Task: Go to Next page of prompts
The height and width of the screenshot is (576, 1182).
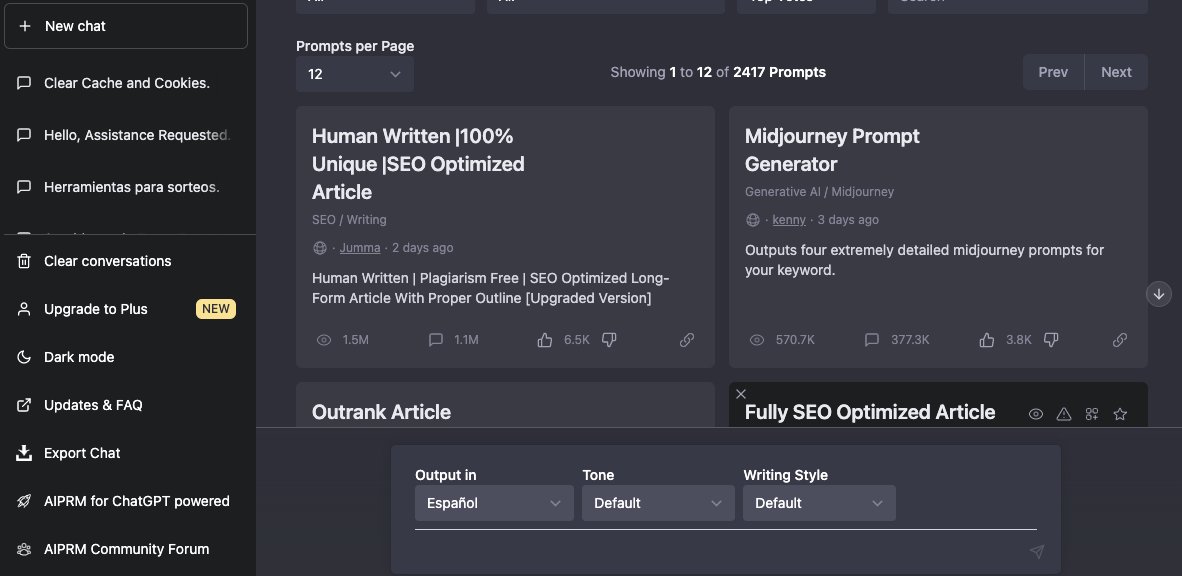Action: click(x=1116, y=72)
